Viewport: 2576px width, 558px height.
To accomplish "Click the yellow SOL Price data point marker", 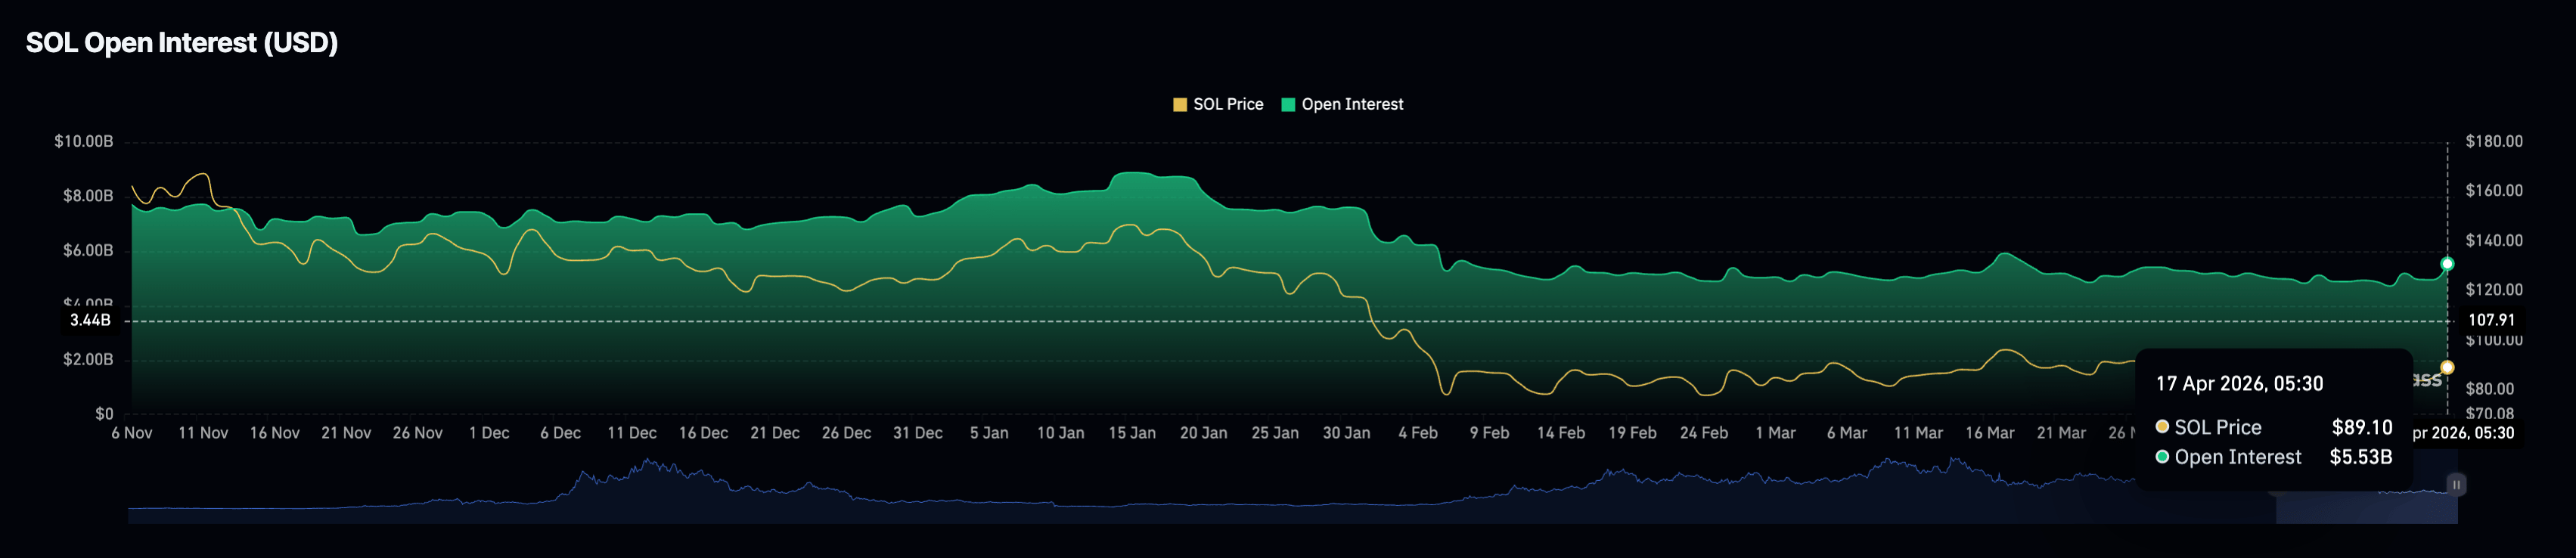I will point(2447,367).
